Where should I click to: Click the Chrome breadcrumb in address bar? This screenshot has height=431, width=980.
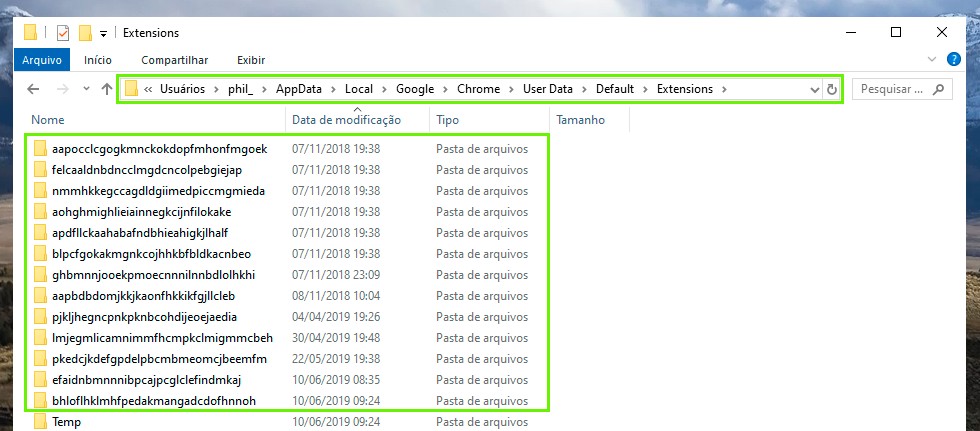[478, 89]
